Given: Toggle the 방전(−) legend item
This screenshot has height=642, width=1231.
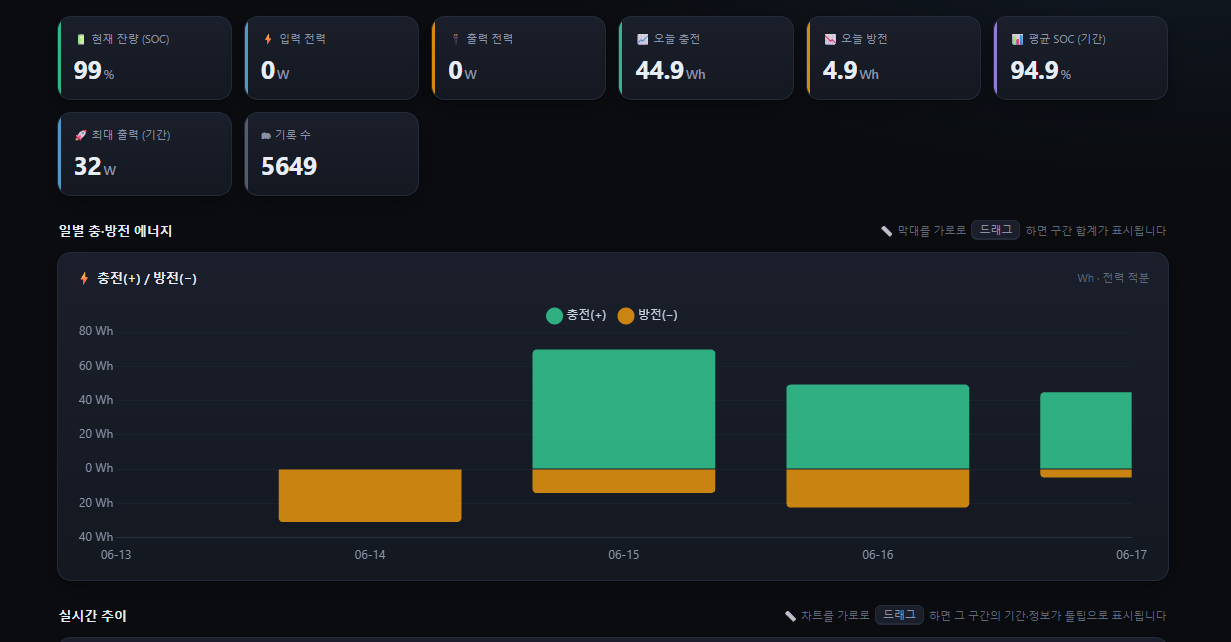Looking at the screenshot, I should pos(648,315).
